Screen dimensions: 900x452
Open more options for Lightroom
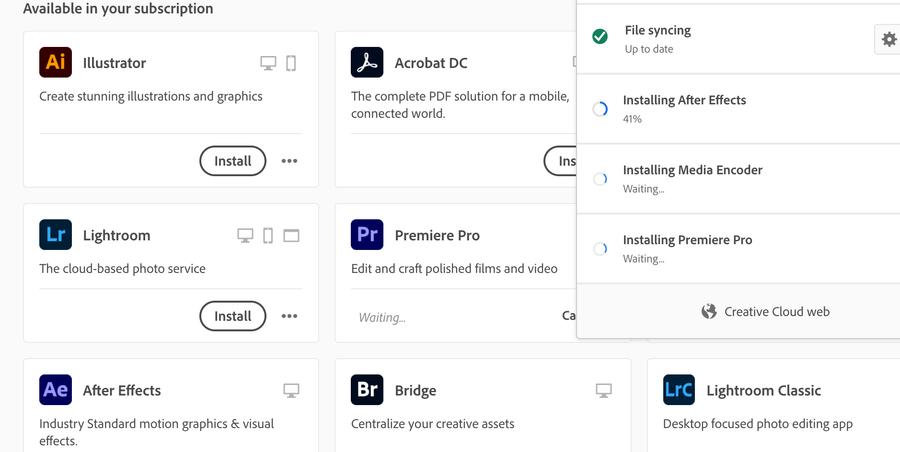coord(290,316)
